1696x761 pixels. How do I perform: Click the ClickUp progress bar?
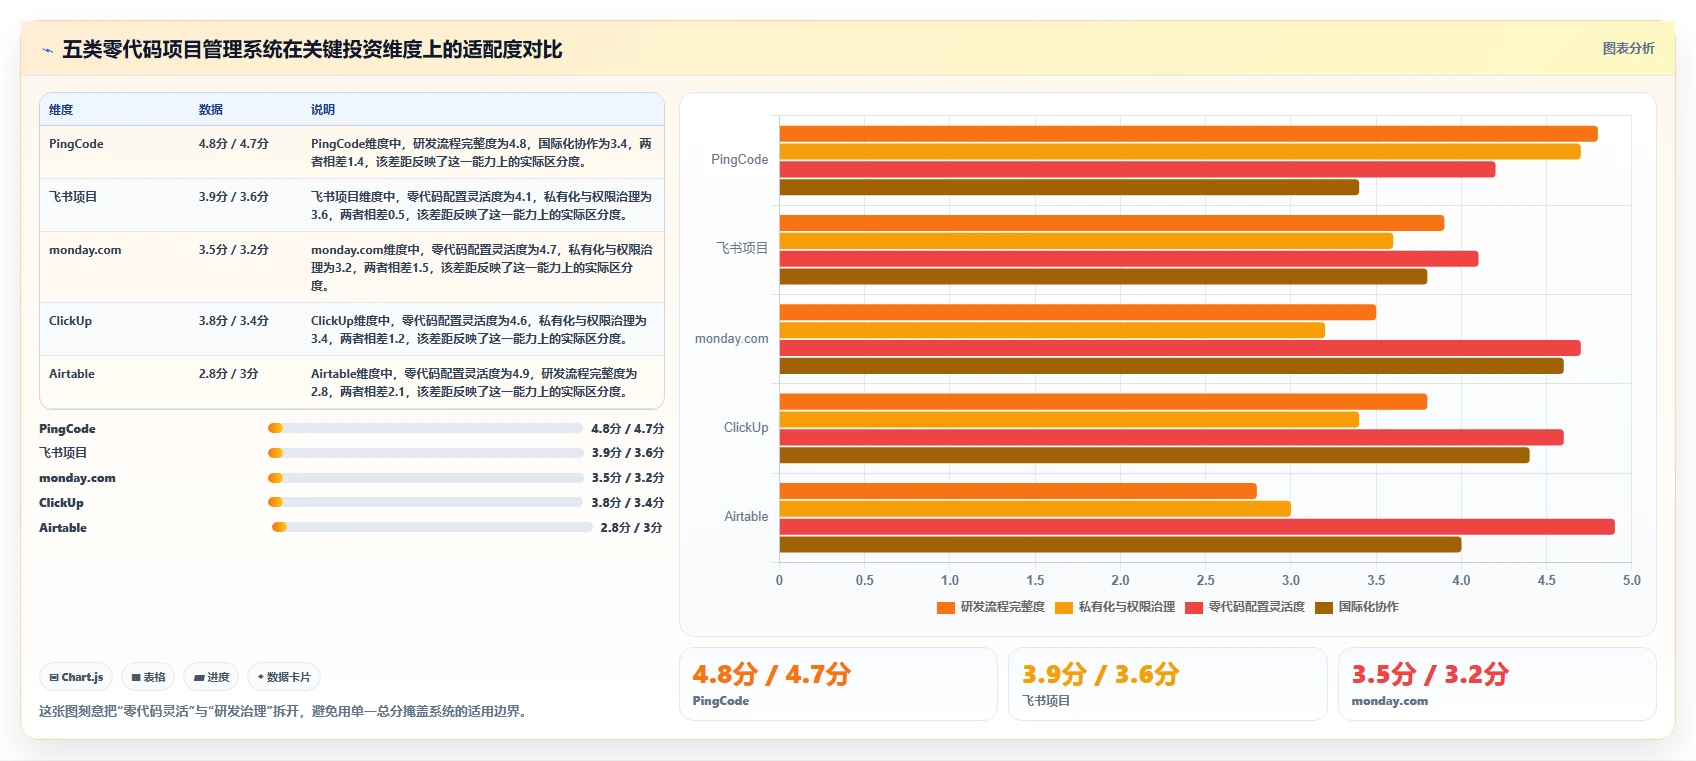(x=425, y=502)
